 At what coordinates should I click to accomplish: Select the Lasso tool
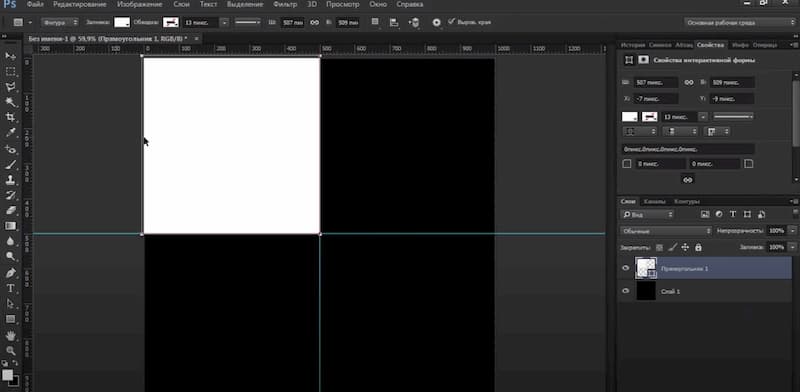coord(10,86)
